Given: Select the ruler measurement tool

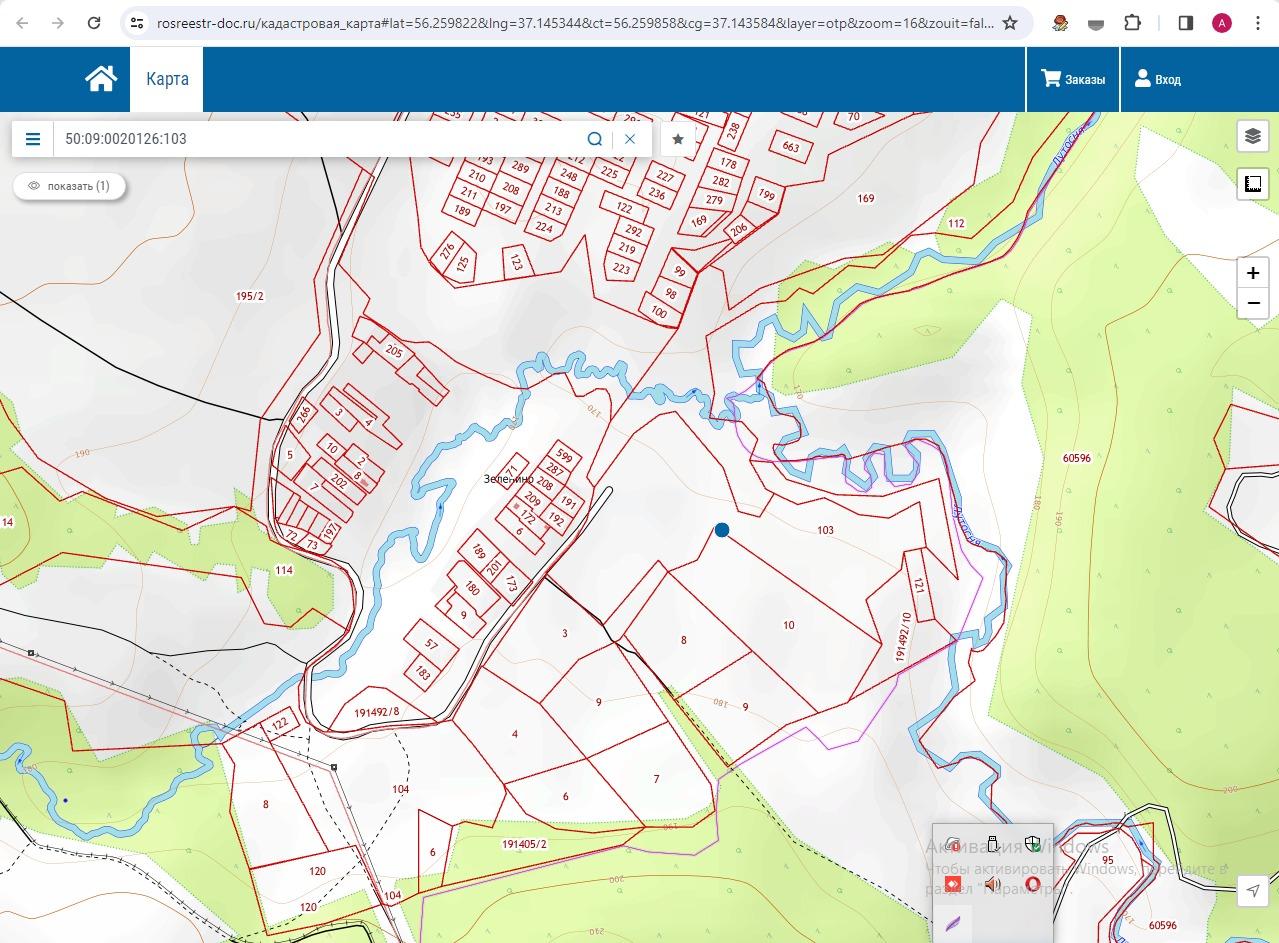Looking at the screenshot, I should (x=1253, y=184).
